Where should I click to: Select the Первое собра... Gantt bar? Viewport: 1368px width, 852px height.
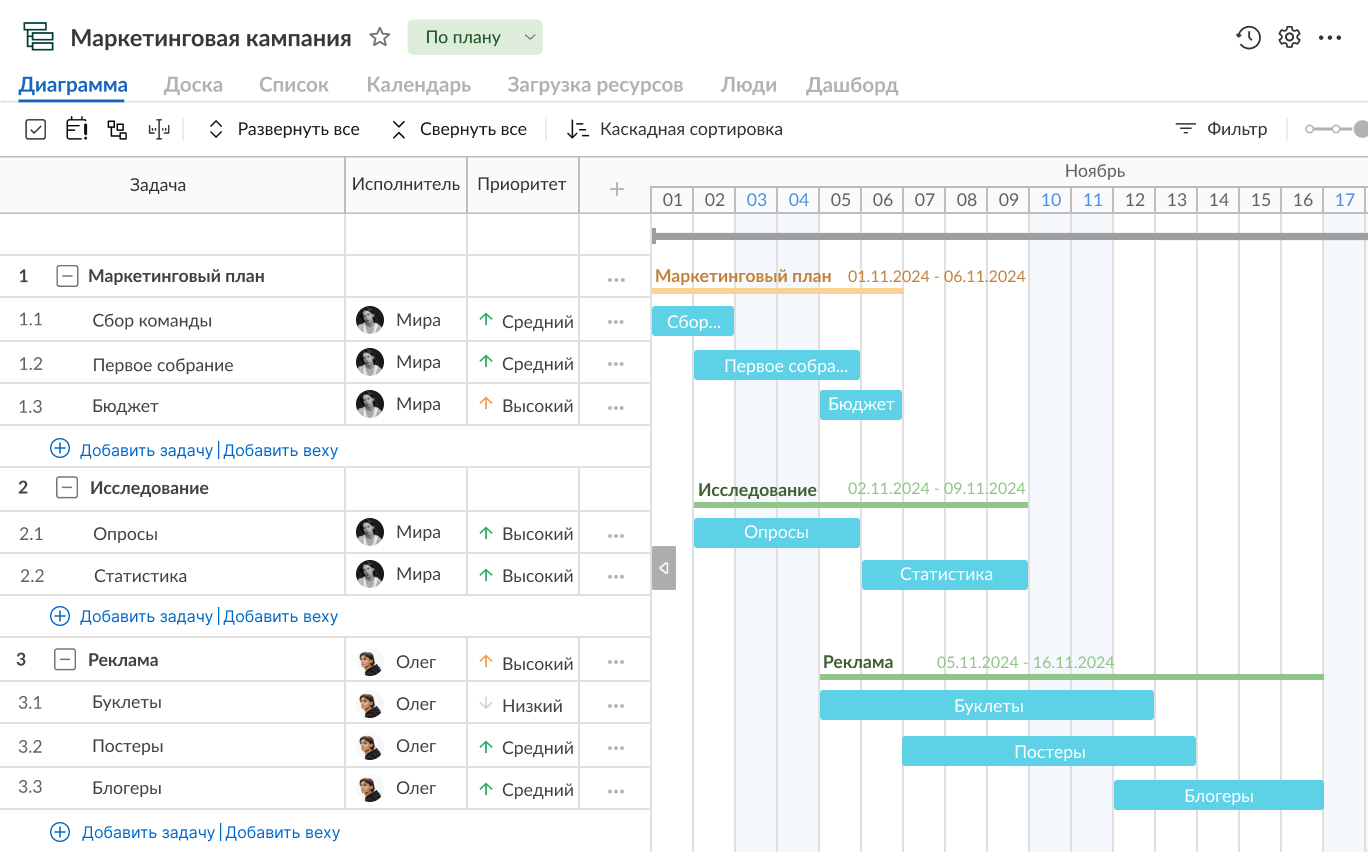point(777,365)
